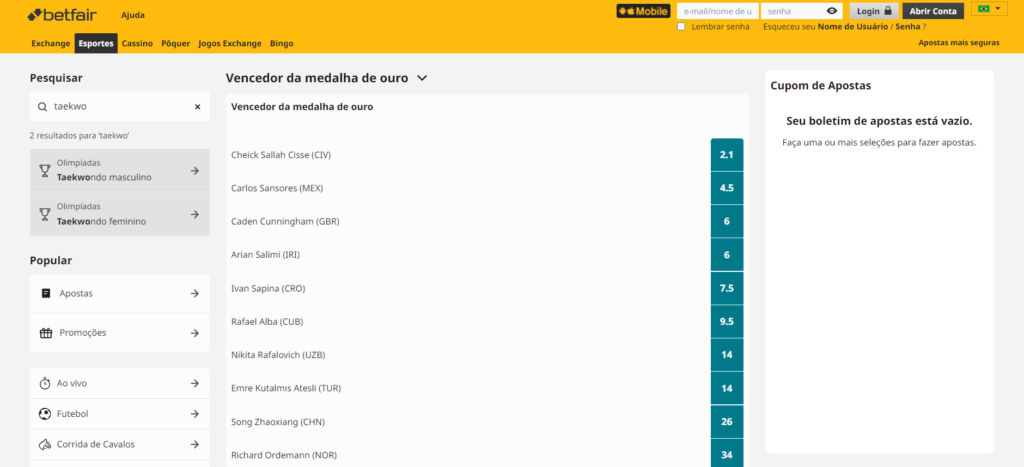Click the Abrir Conta button
The height and width of the screenshot is (467, 1024).
click(933, 11)
